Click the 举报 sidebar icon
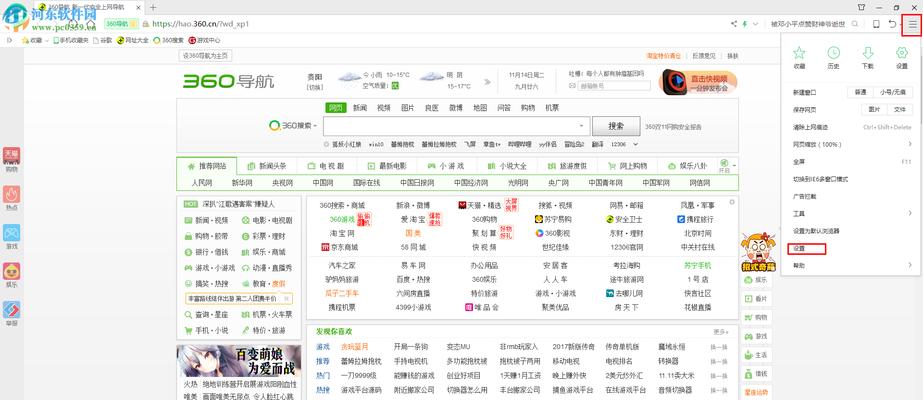This screenshot has height=400, width=923. coord(11,309)
